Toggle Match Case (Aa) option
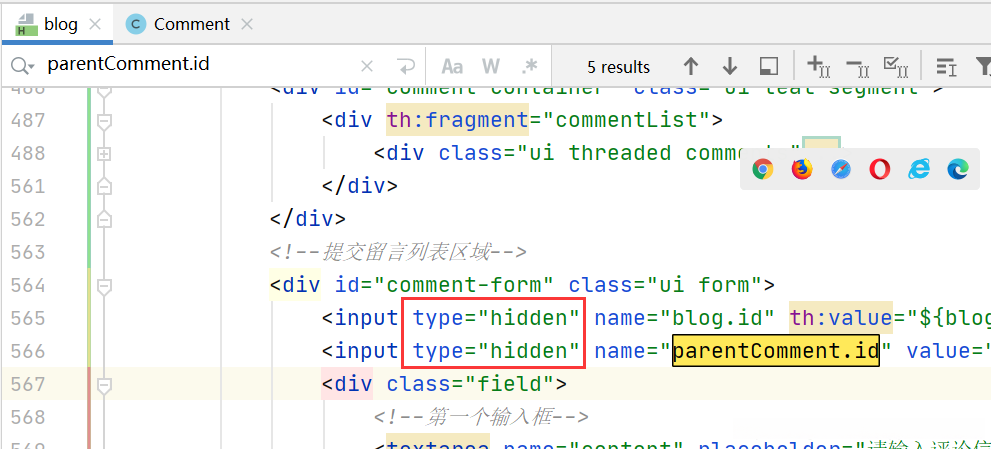Image resolution: width=991 pixels, height=449 pixels. [x=452, y=66]
